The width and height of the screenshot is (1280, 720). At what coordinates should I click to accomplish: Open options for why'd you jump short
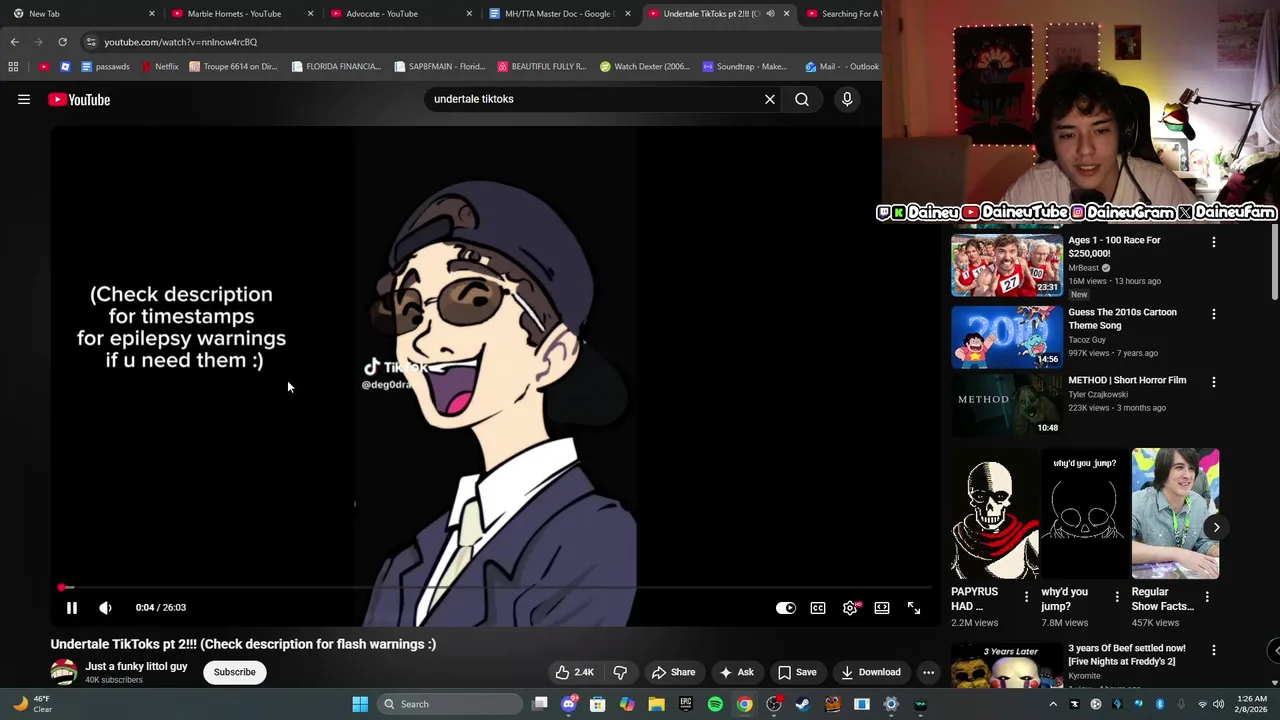1117,597
